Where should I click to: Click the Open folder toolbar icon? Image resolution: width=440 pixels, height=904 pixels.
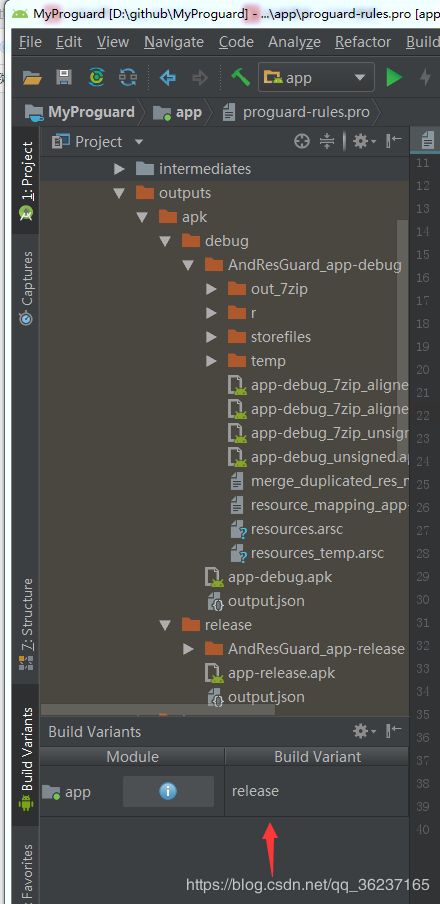point(32,77)
